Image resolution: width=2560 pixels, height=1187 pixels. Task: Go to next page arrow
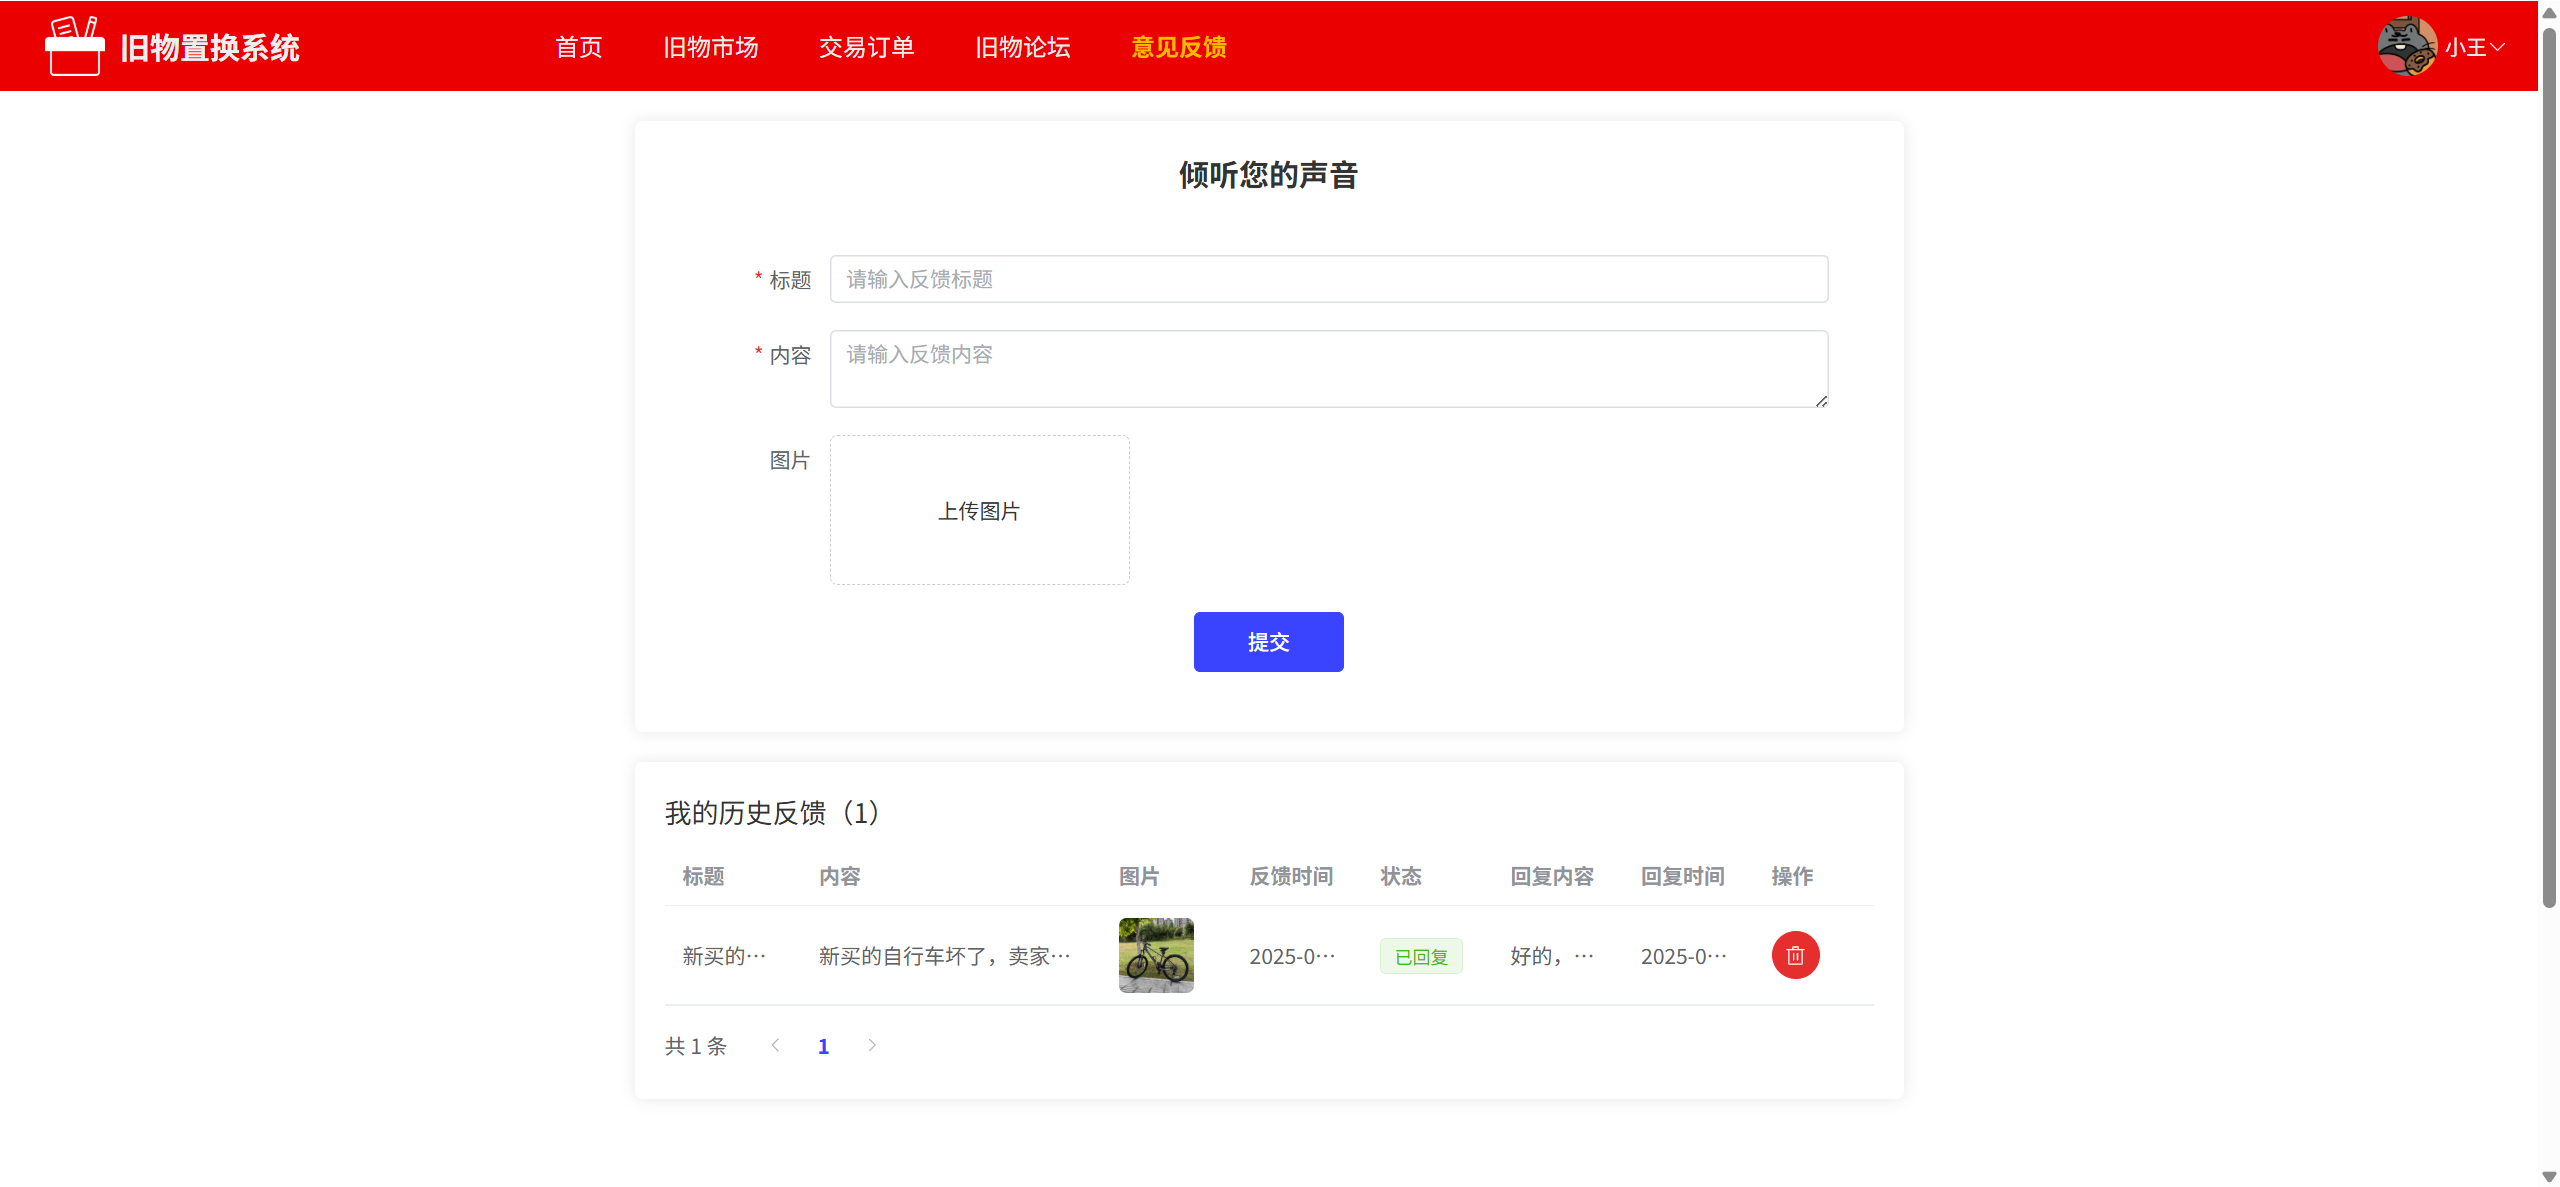point(872,1045)
